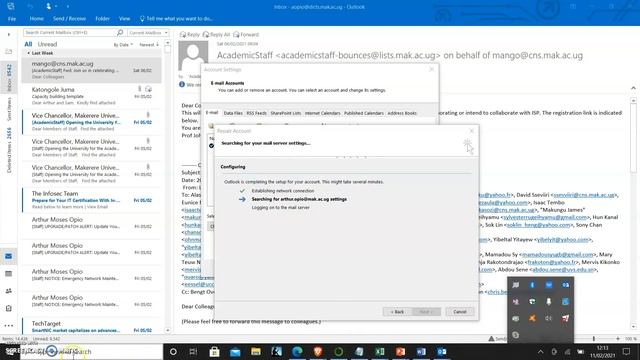Show hidden tray icons chevron

point(540,351)
